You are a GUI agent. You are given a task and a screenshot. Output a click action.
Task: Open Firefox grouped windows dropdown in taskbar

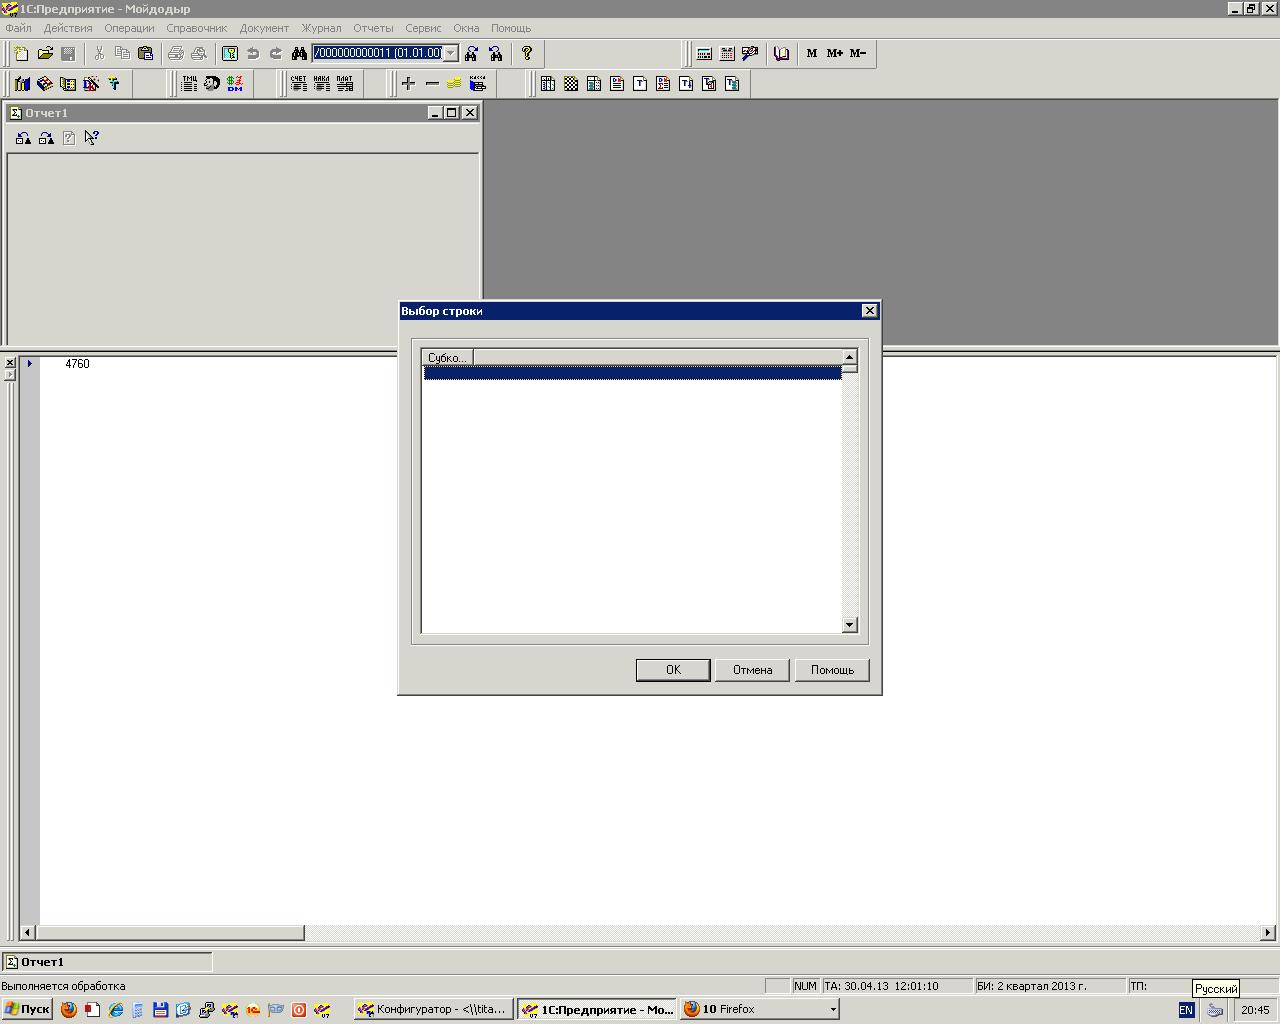833,1010
